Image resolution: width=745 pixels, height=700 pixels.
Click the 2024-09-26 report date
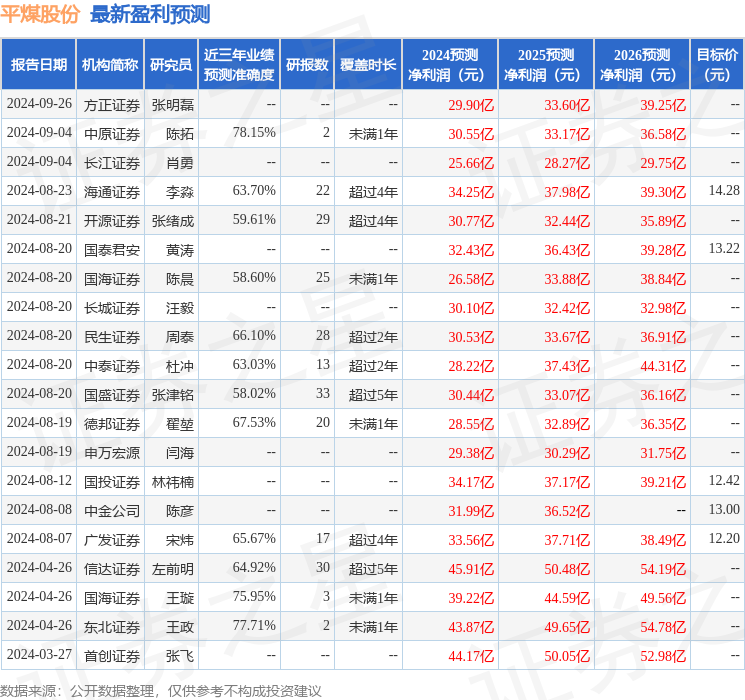(x=39, y=104)
